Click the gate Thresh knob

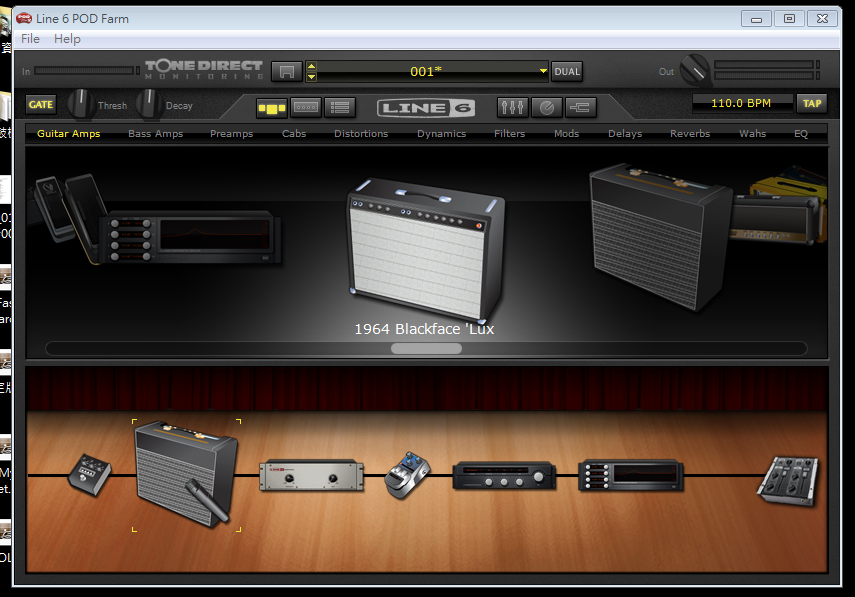tap(80, 104)
